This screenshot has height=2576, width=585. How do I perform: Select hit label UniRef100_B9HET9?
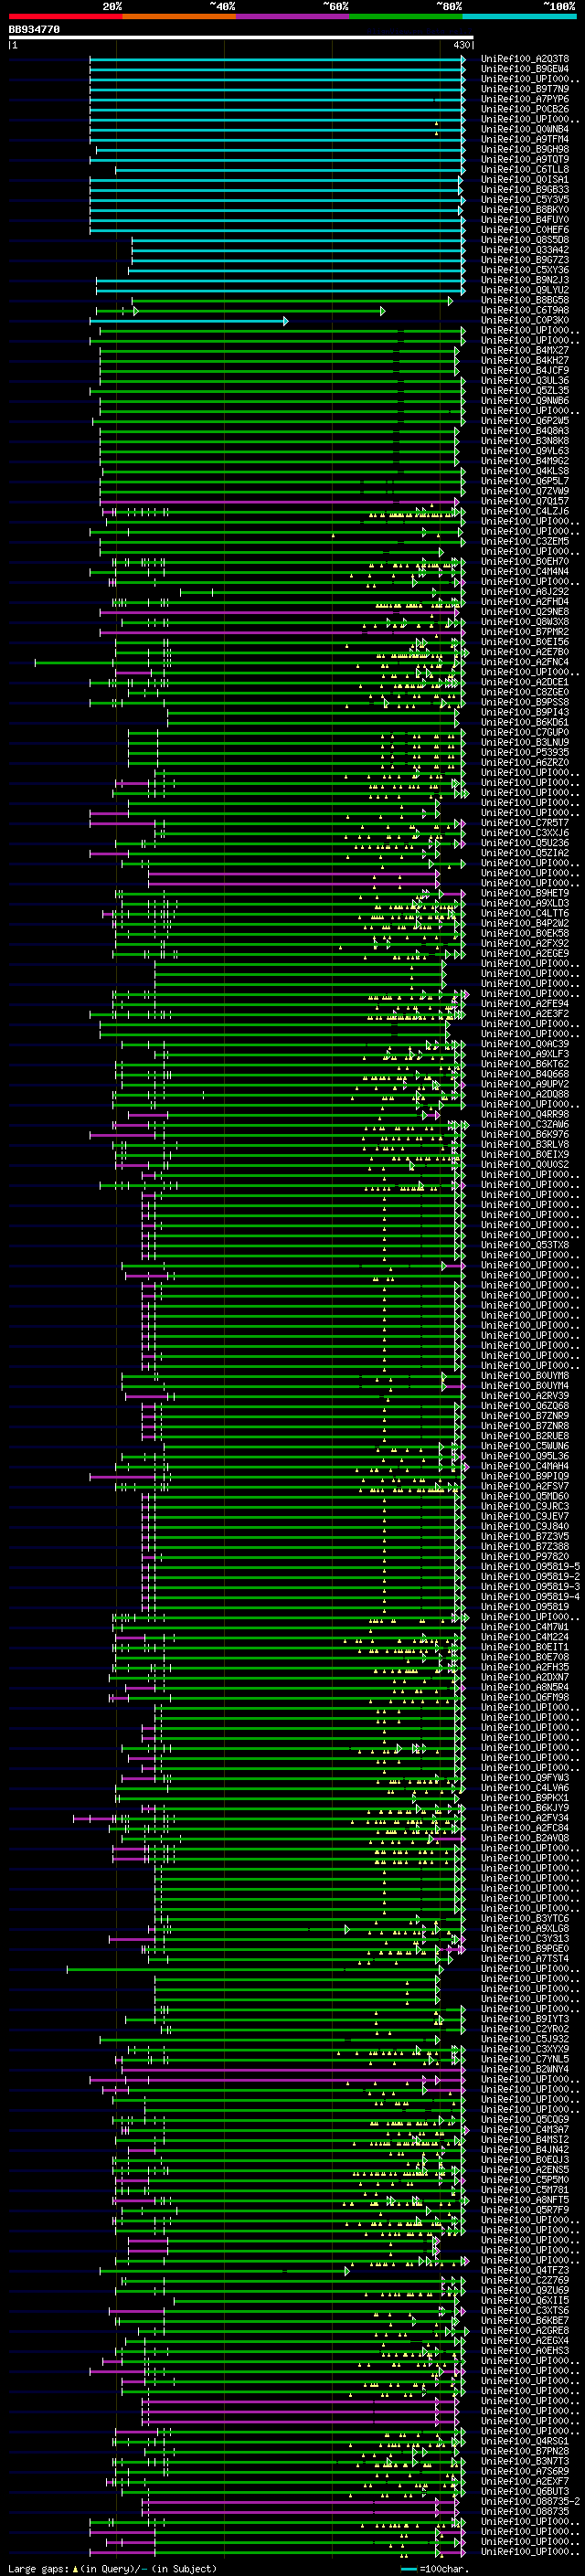pyautogui.click(x=525, y=893)
